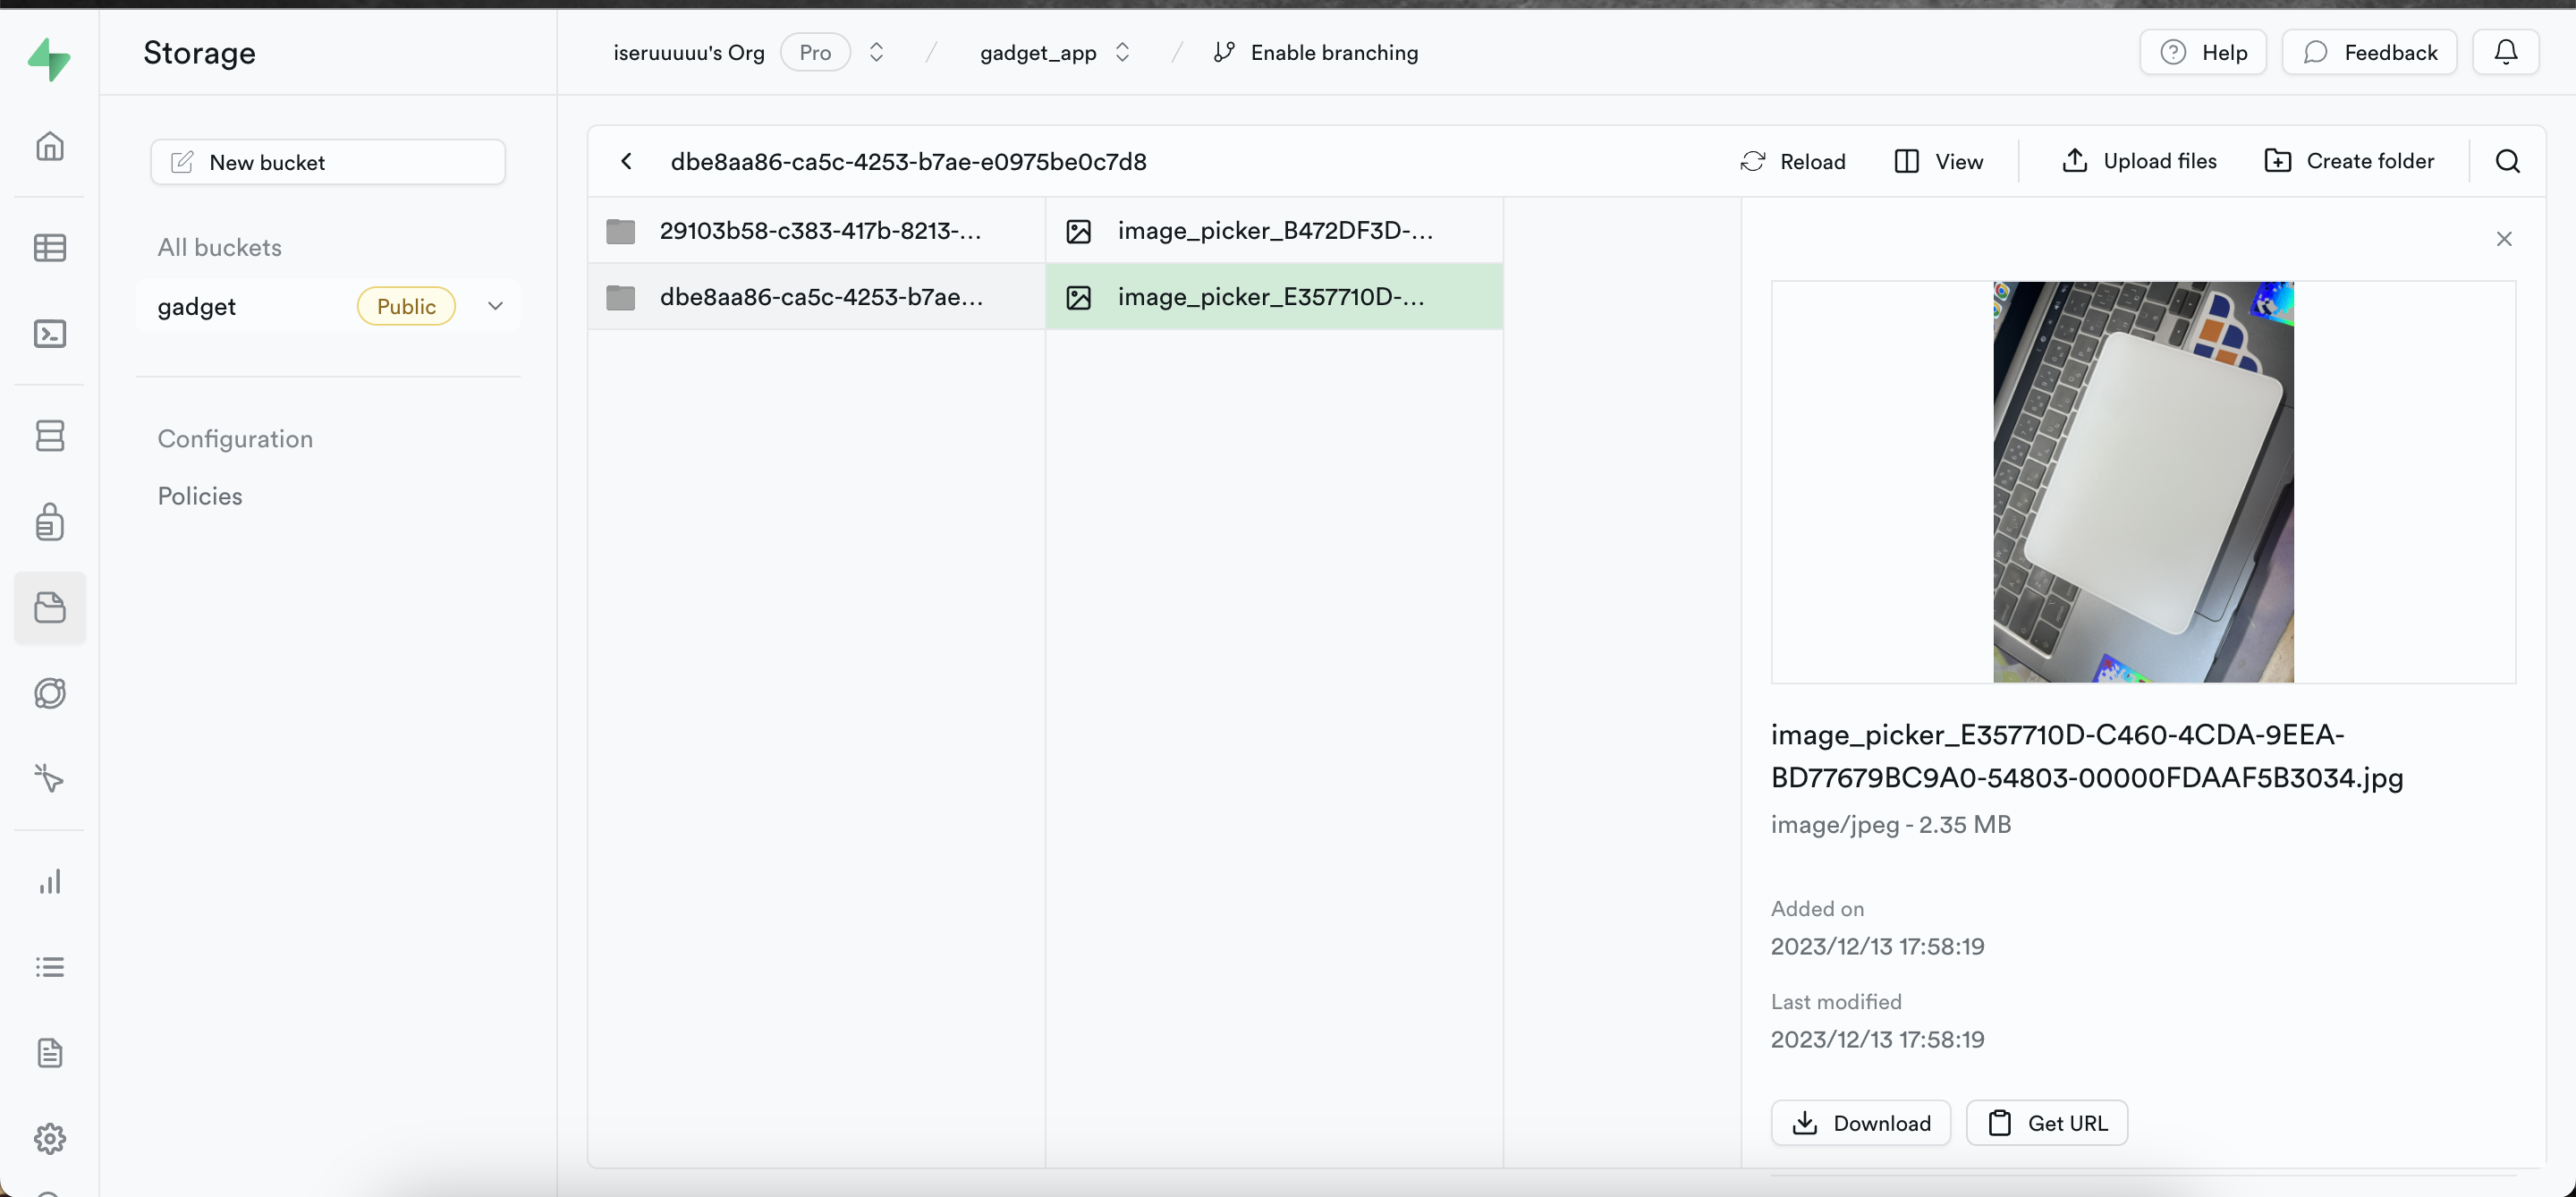
Task: Open the Table Editor sidebar icon
Action: [49, 247]
